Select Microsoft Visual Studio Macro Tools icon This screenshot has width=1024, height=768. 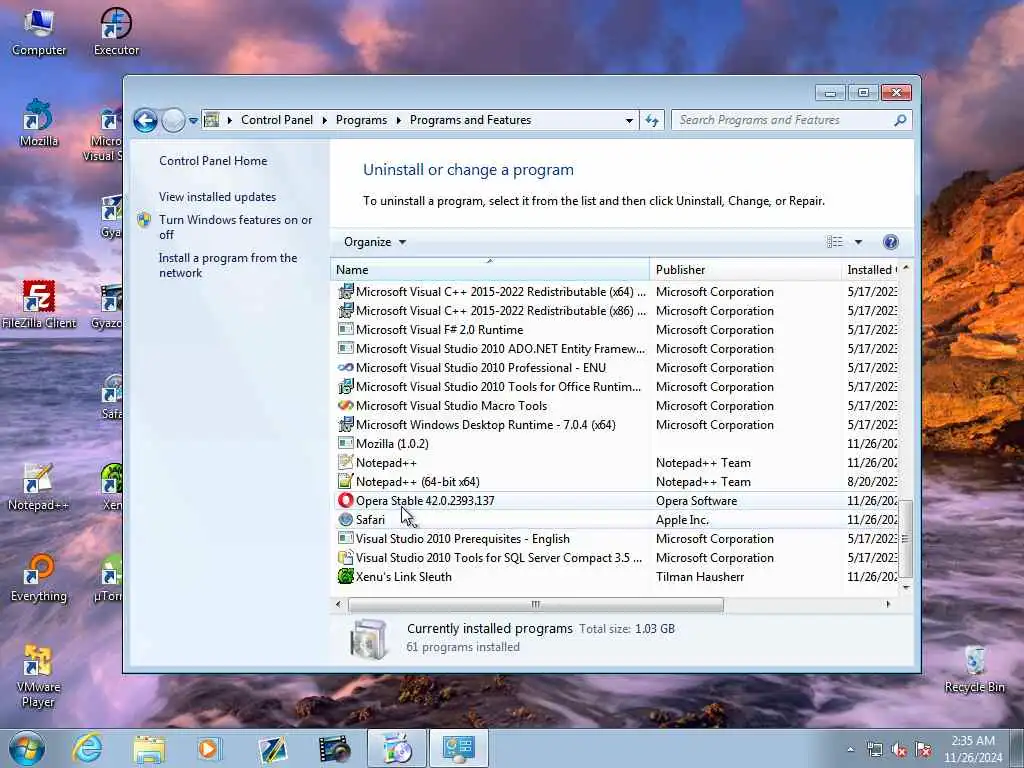coord(345,406)
